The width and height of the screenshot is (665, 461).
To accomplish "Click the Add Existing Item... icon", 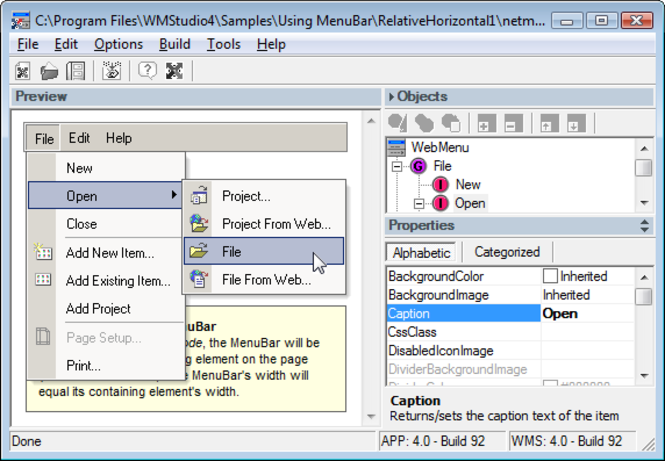I will (43, 279).
